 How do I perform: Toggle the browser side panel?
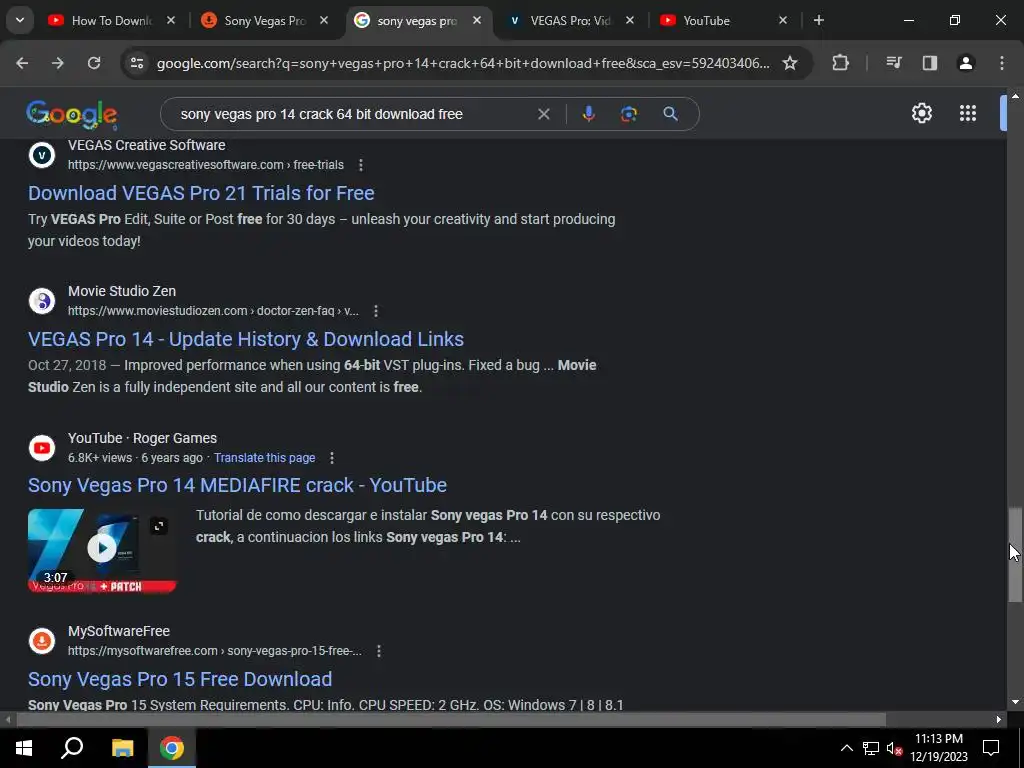point(929,63)
